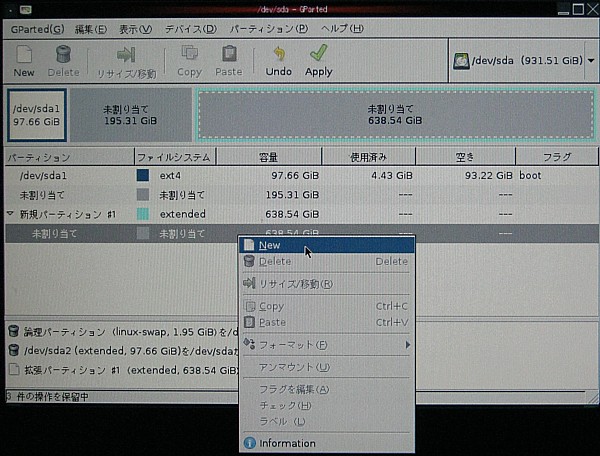Select the highlighted 未割り当て child row
Screen dimensions: 600x456
(302, 233)
